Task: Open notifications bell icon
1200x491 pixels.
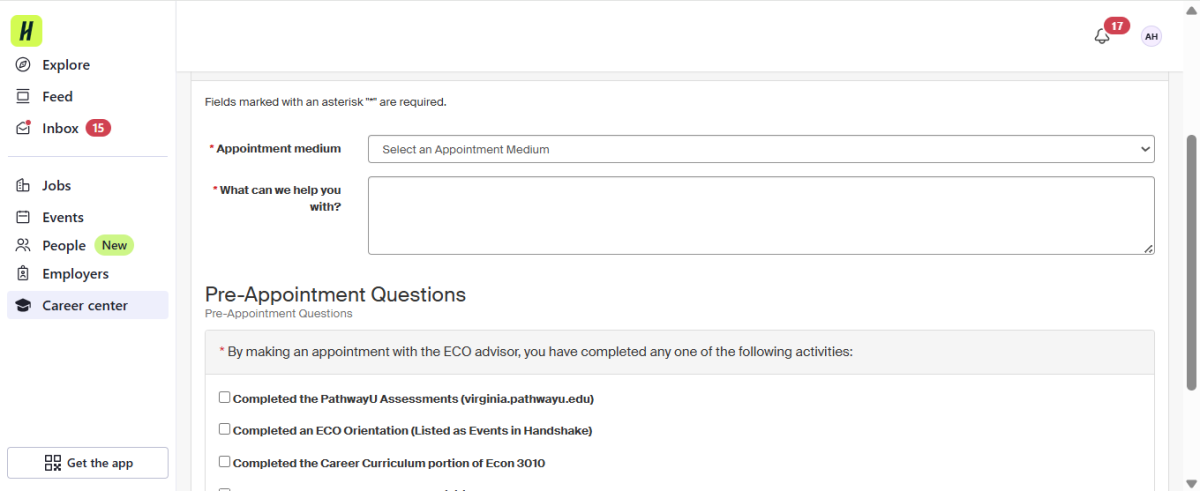Action: pyautogui.click(x=1102, y=37)
